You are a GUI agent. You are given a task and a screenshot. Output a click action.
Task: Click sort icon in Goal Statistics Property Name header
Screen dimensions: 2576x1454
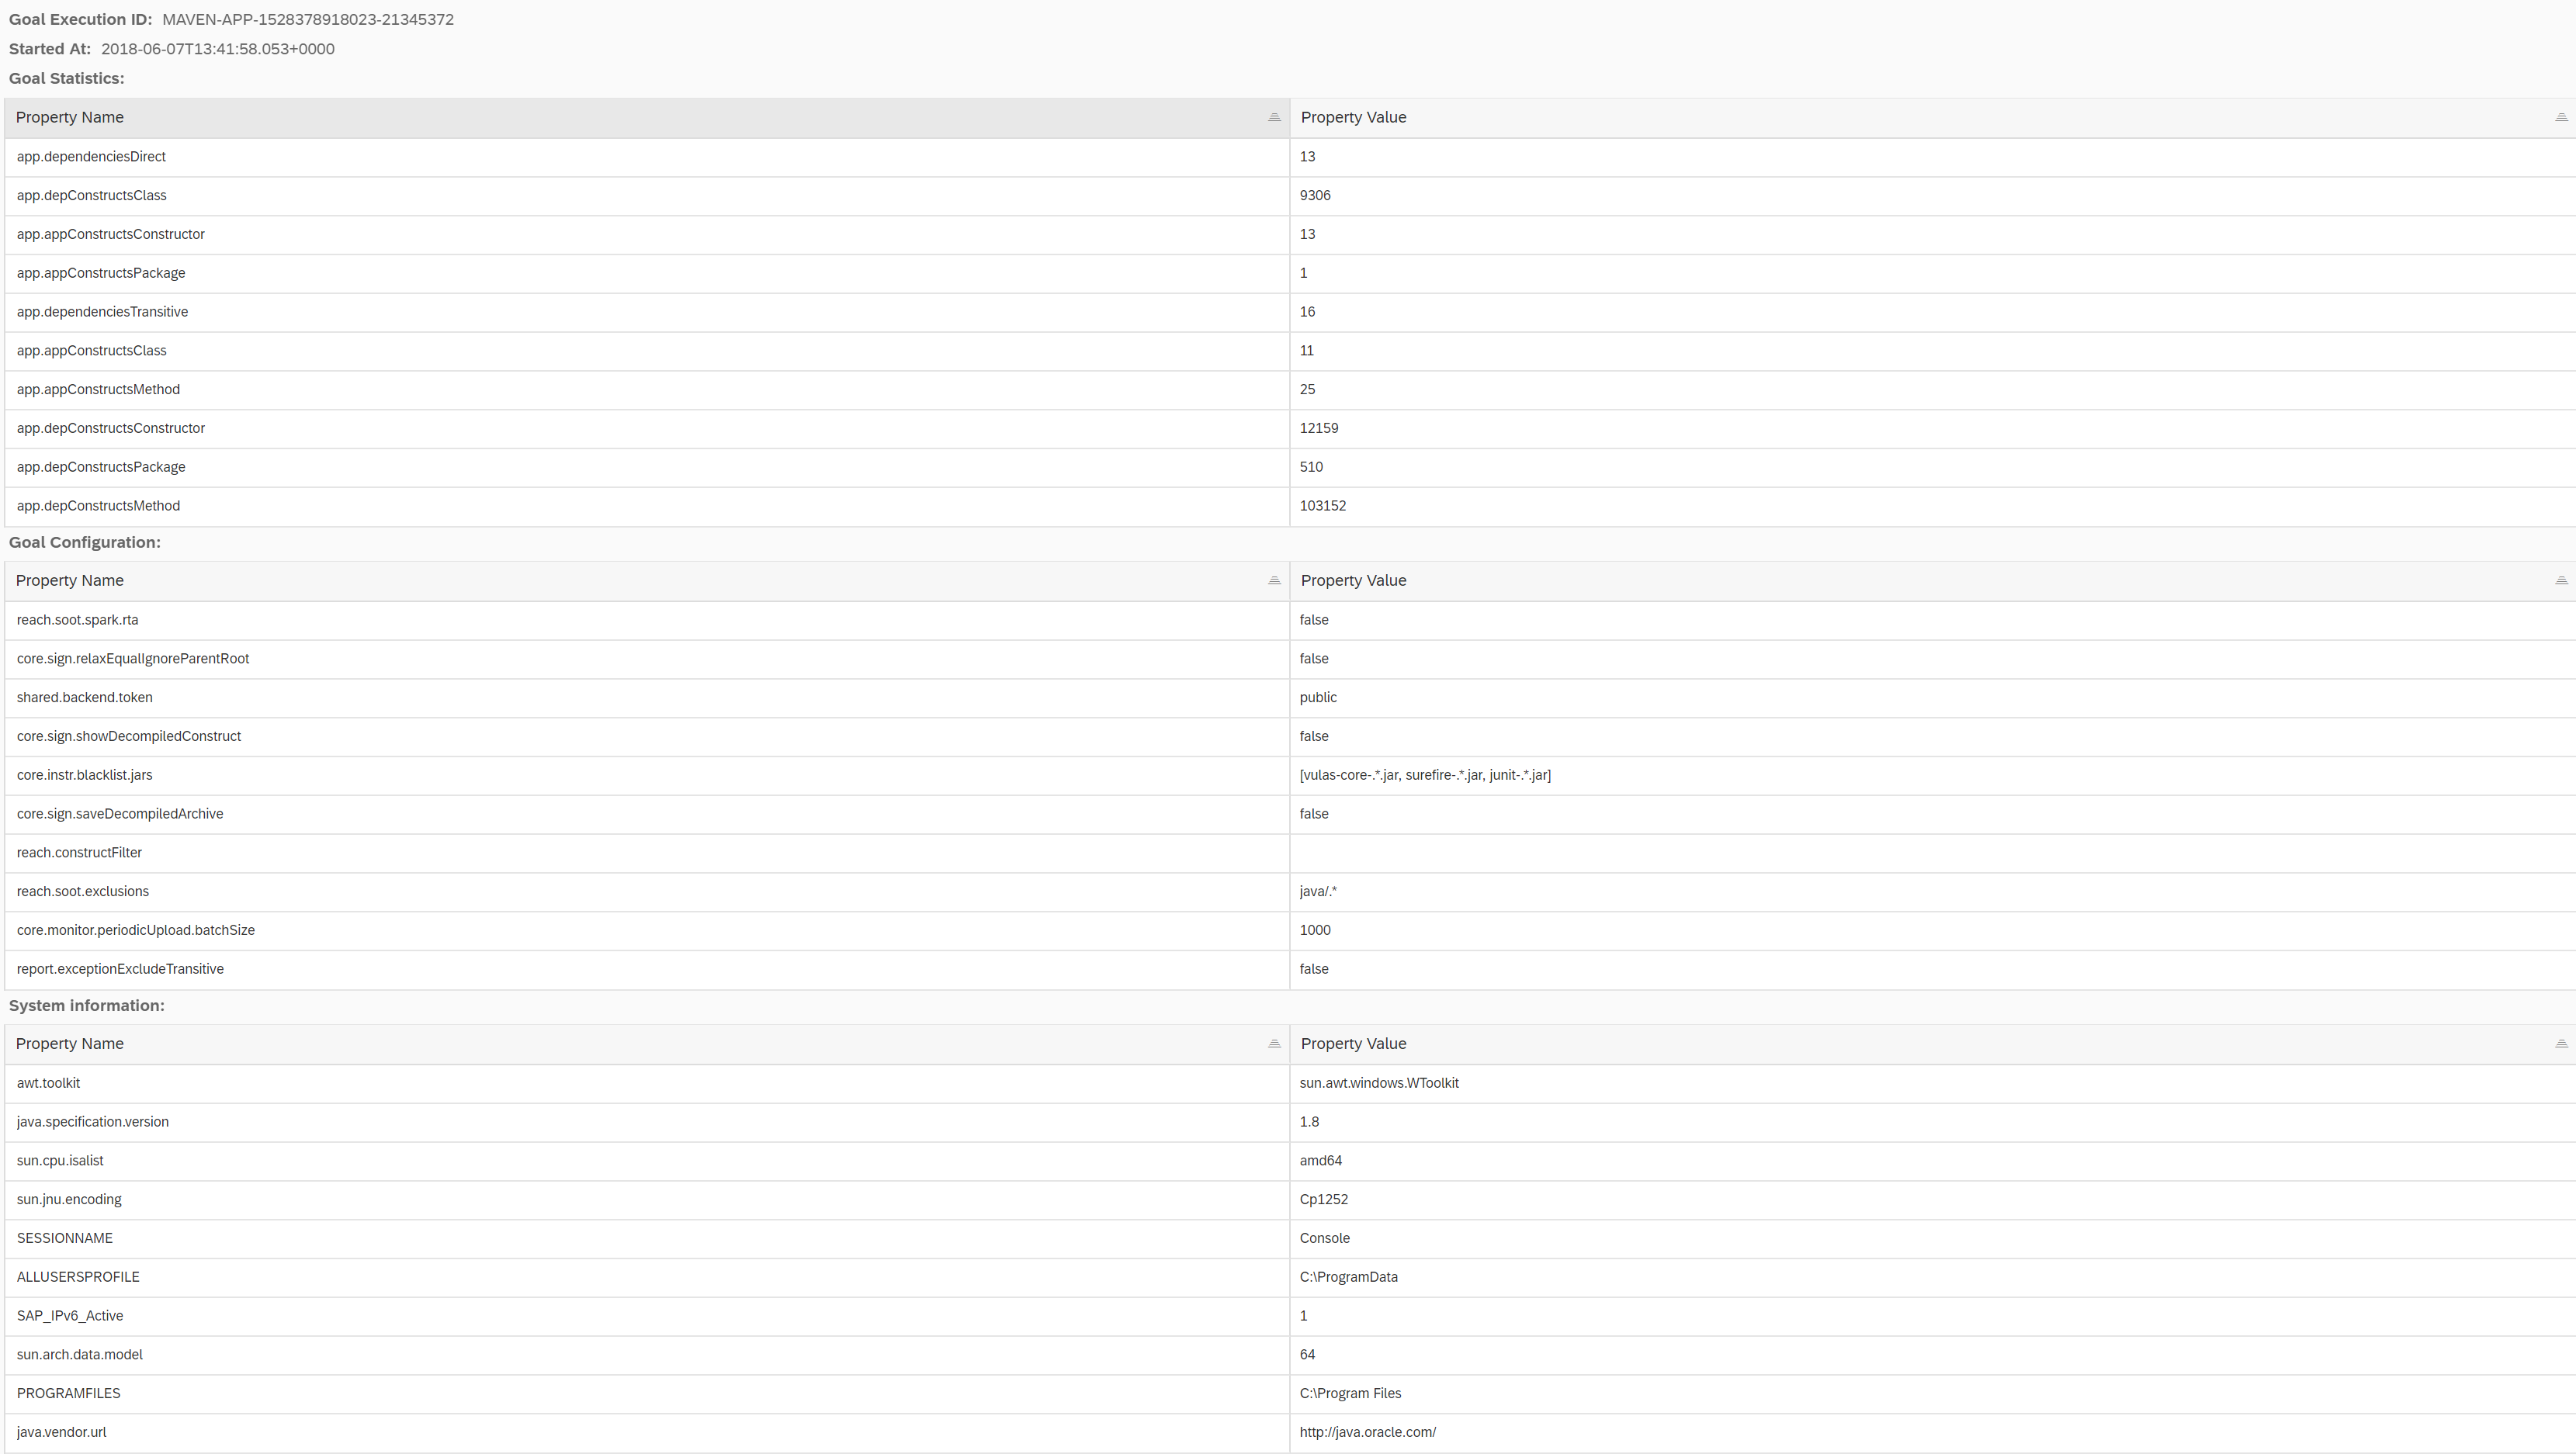tap(1274, 118)
